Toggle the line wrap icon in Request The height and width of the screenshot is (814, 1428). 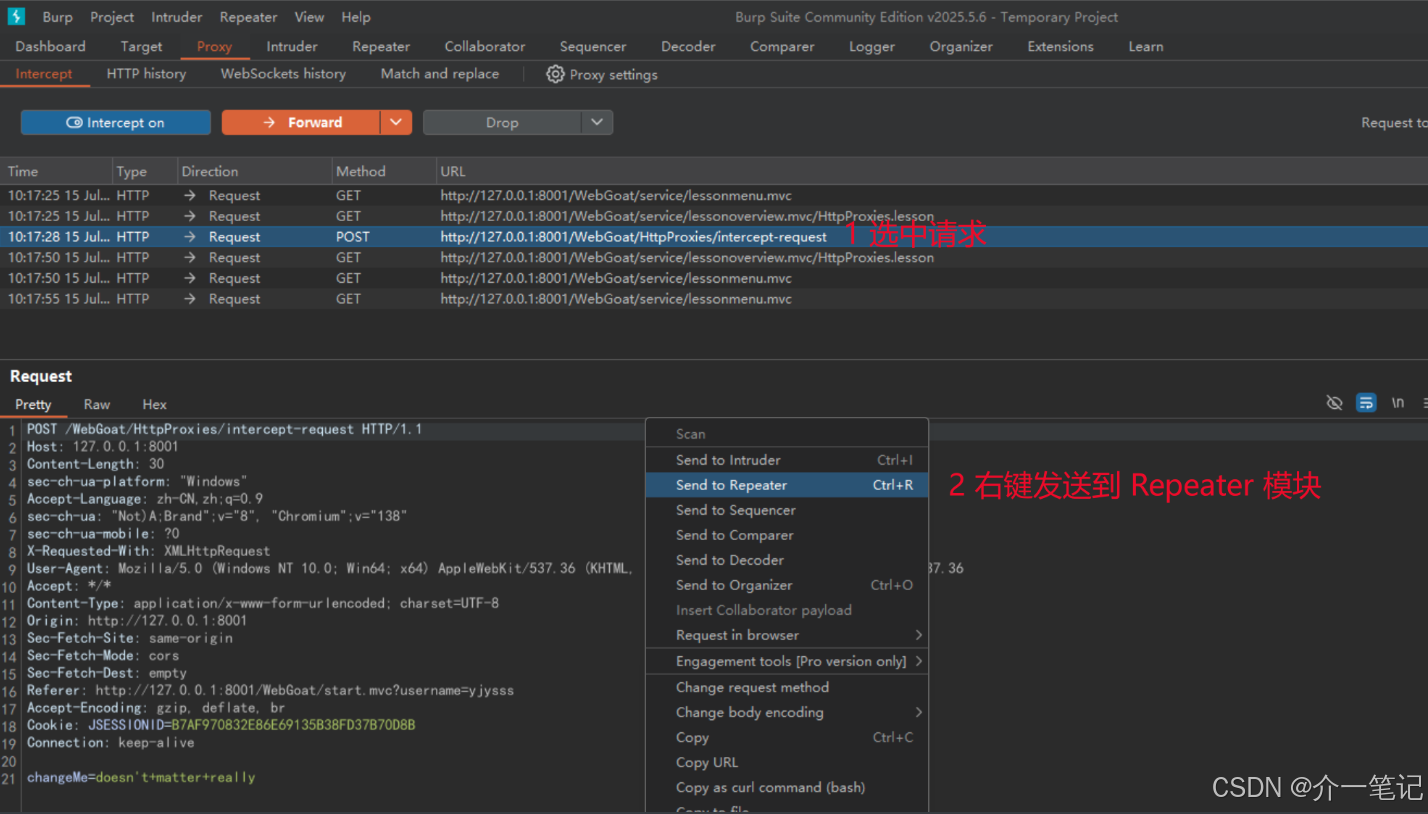1366,402
